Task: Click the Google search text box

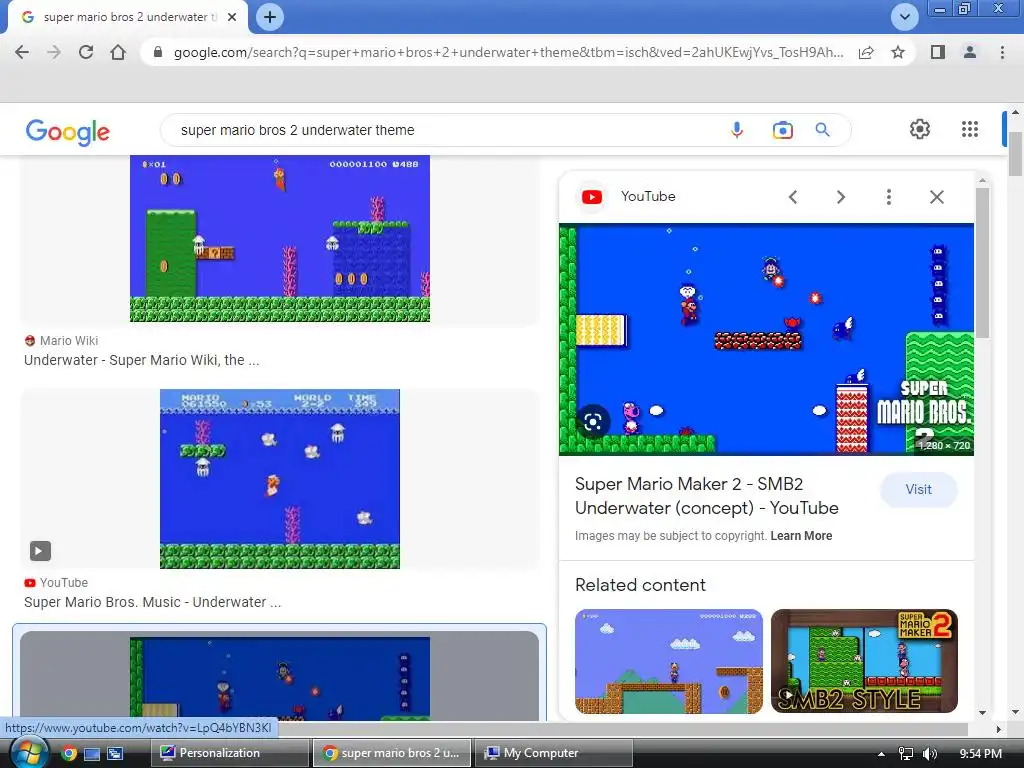Action: [444, 130]
